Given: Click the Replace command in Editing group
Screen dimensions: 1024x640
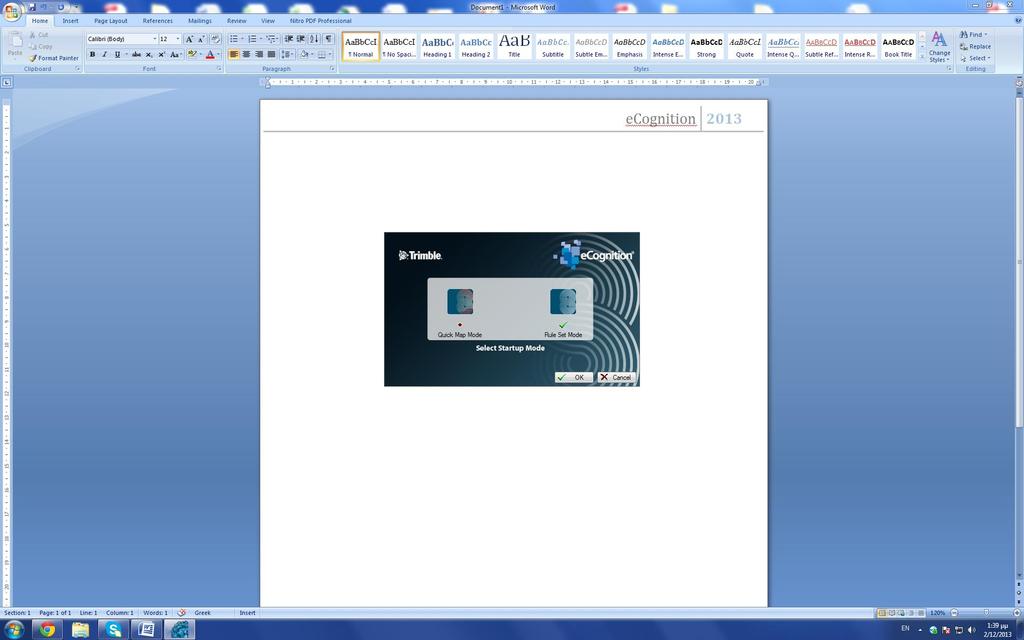Looking at the screenshot, I should (975, 46).
